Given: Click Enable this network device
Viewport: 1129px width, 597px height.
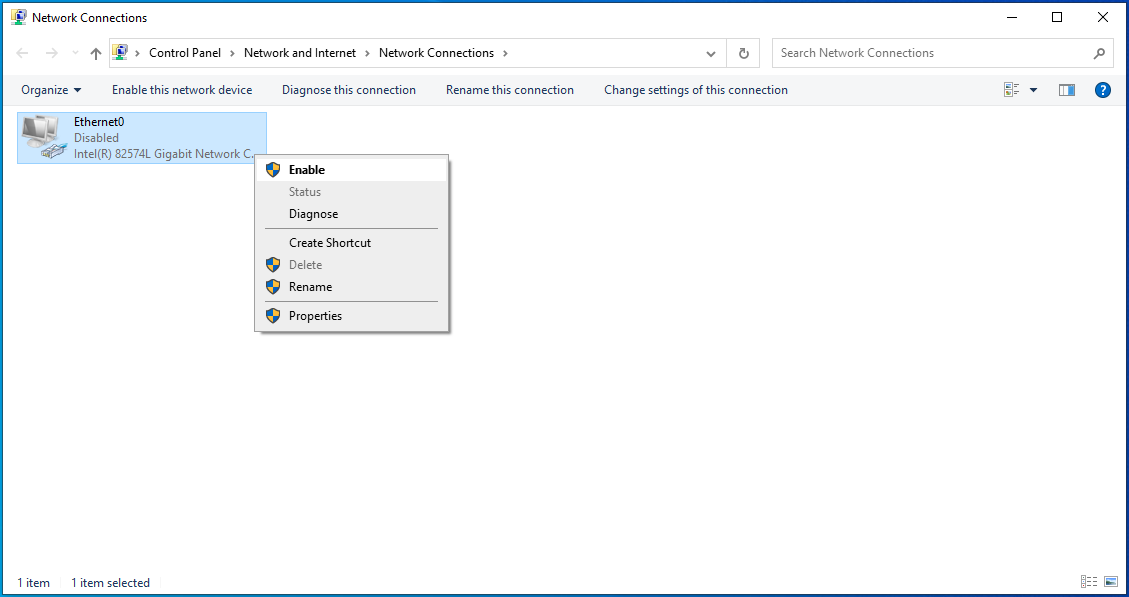Looking at the screenshot, I should click(x=181, y=89).
